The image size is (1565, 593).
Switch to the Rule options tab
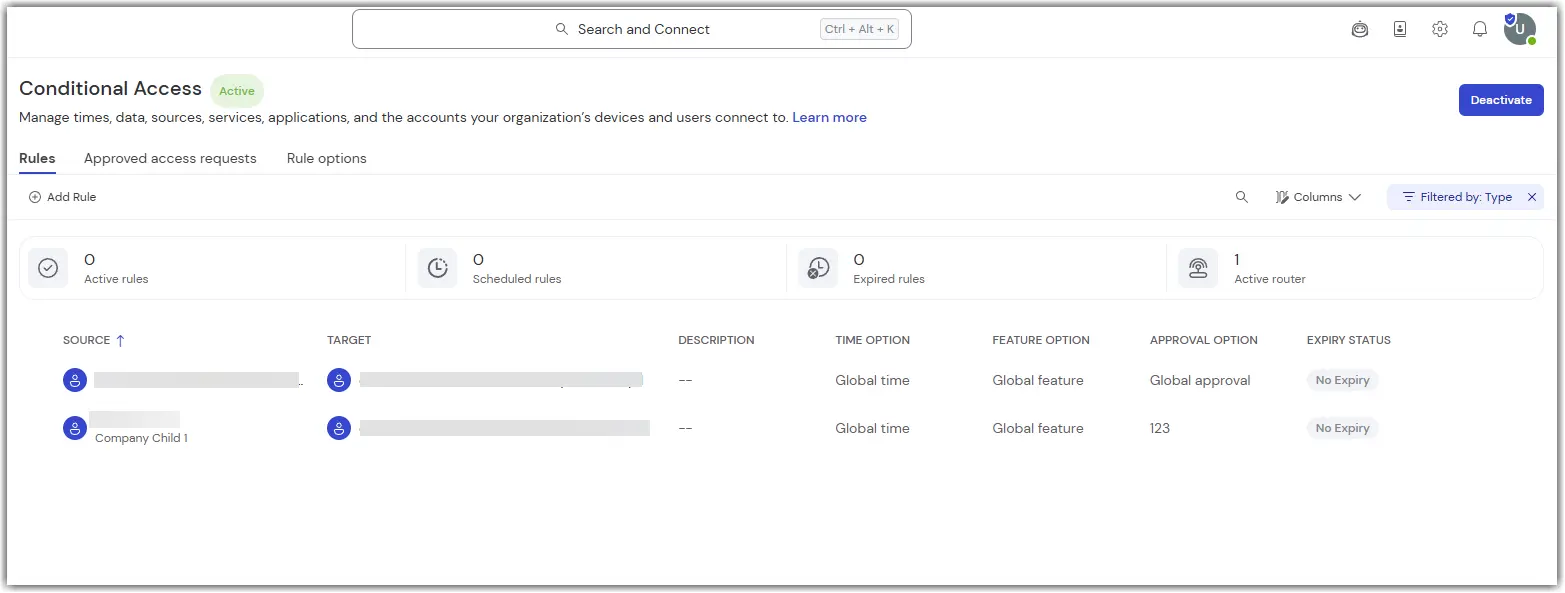coord(327,158)
